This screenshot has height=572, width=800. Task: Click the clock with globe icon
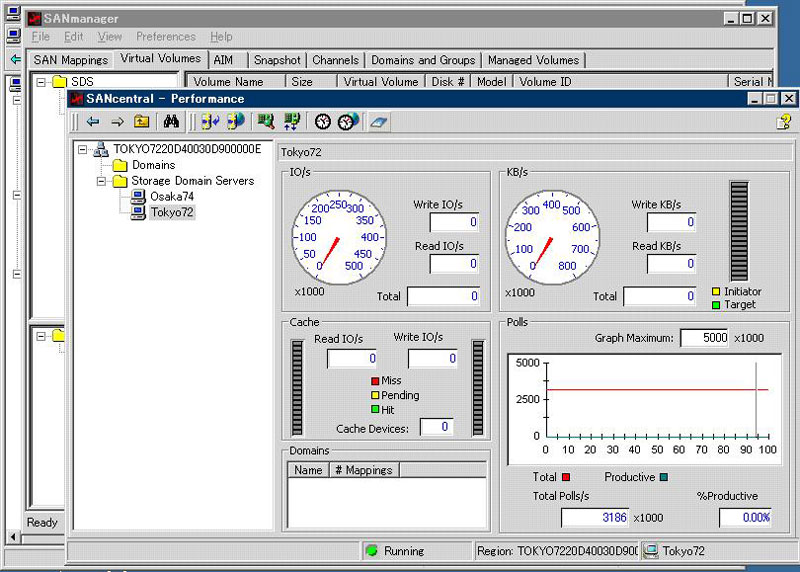348,121
